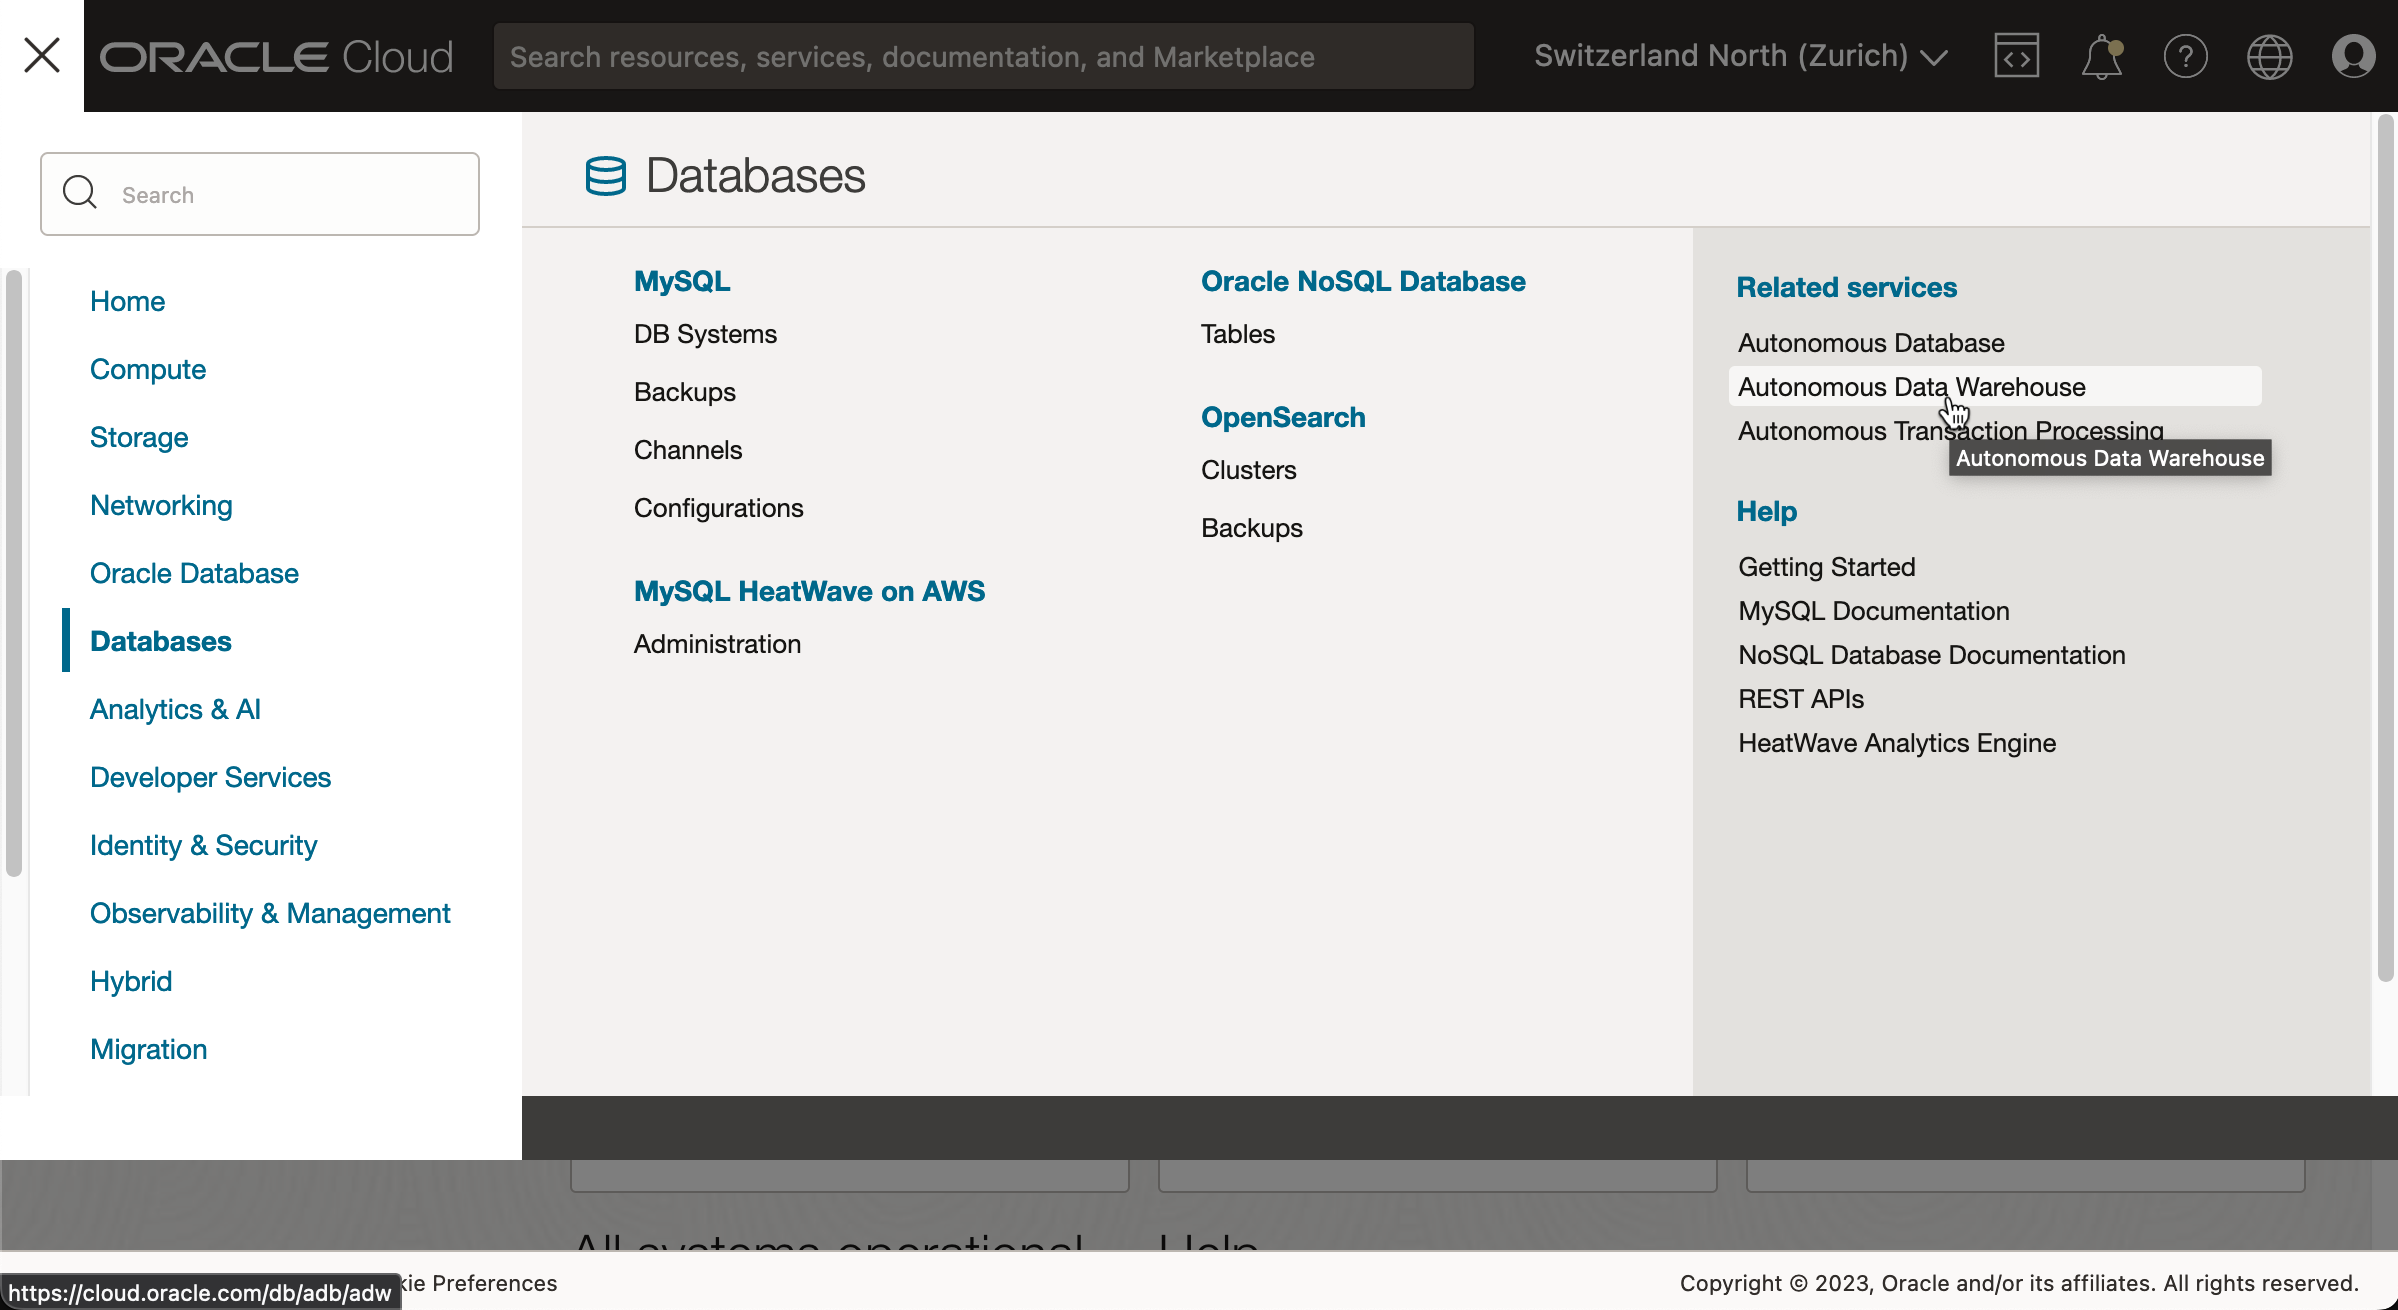Open the REST APIs help link
This screenshot has height=1310, width=2398.
click(1801, 699)
